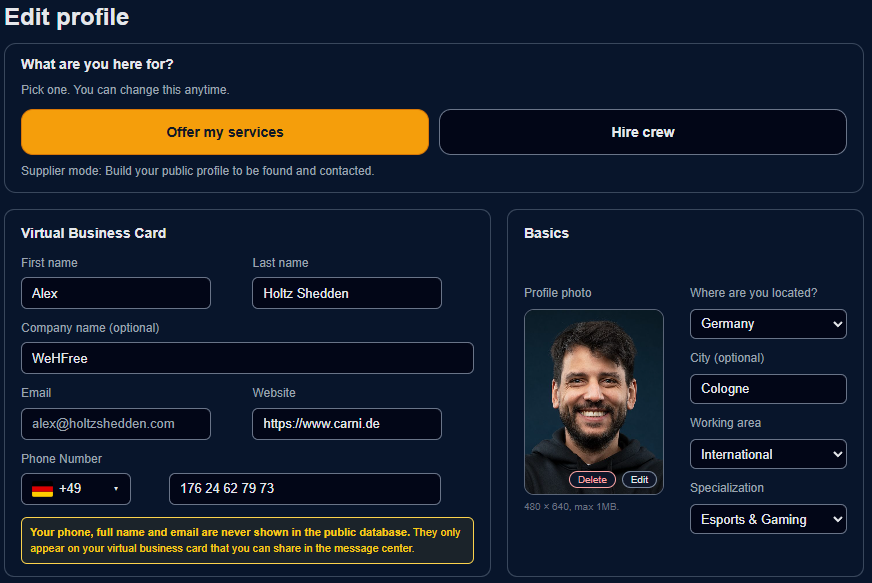Click the phone number input field
The image size is (872, 583).
[x=304, y=489]
